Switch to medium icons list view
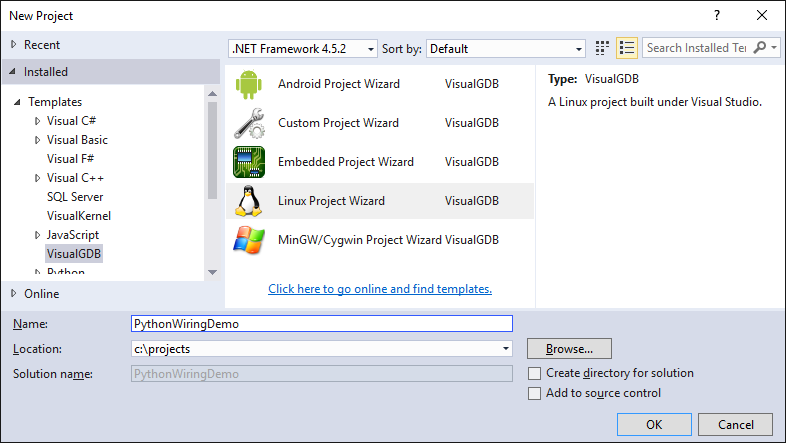 tap(627, 48)
